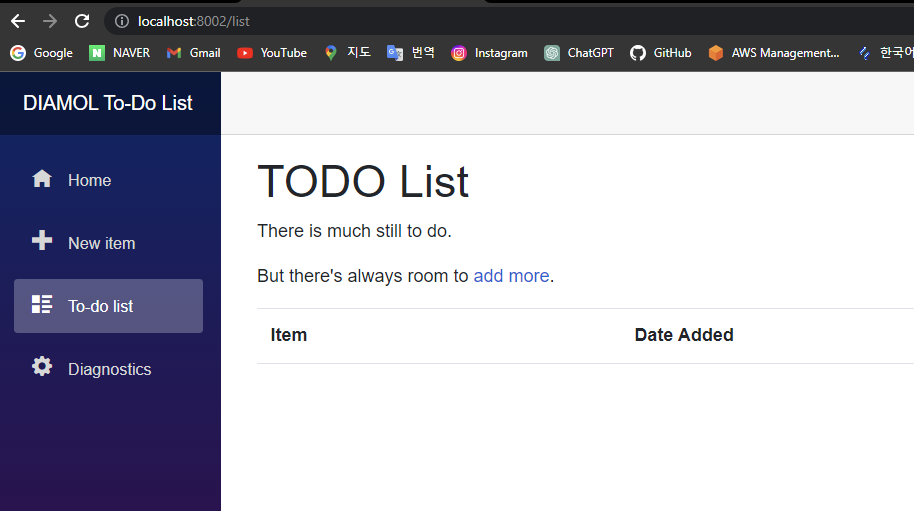
Task: Click the Instagram camera favicon
Action: [x=459, y=53]
